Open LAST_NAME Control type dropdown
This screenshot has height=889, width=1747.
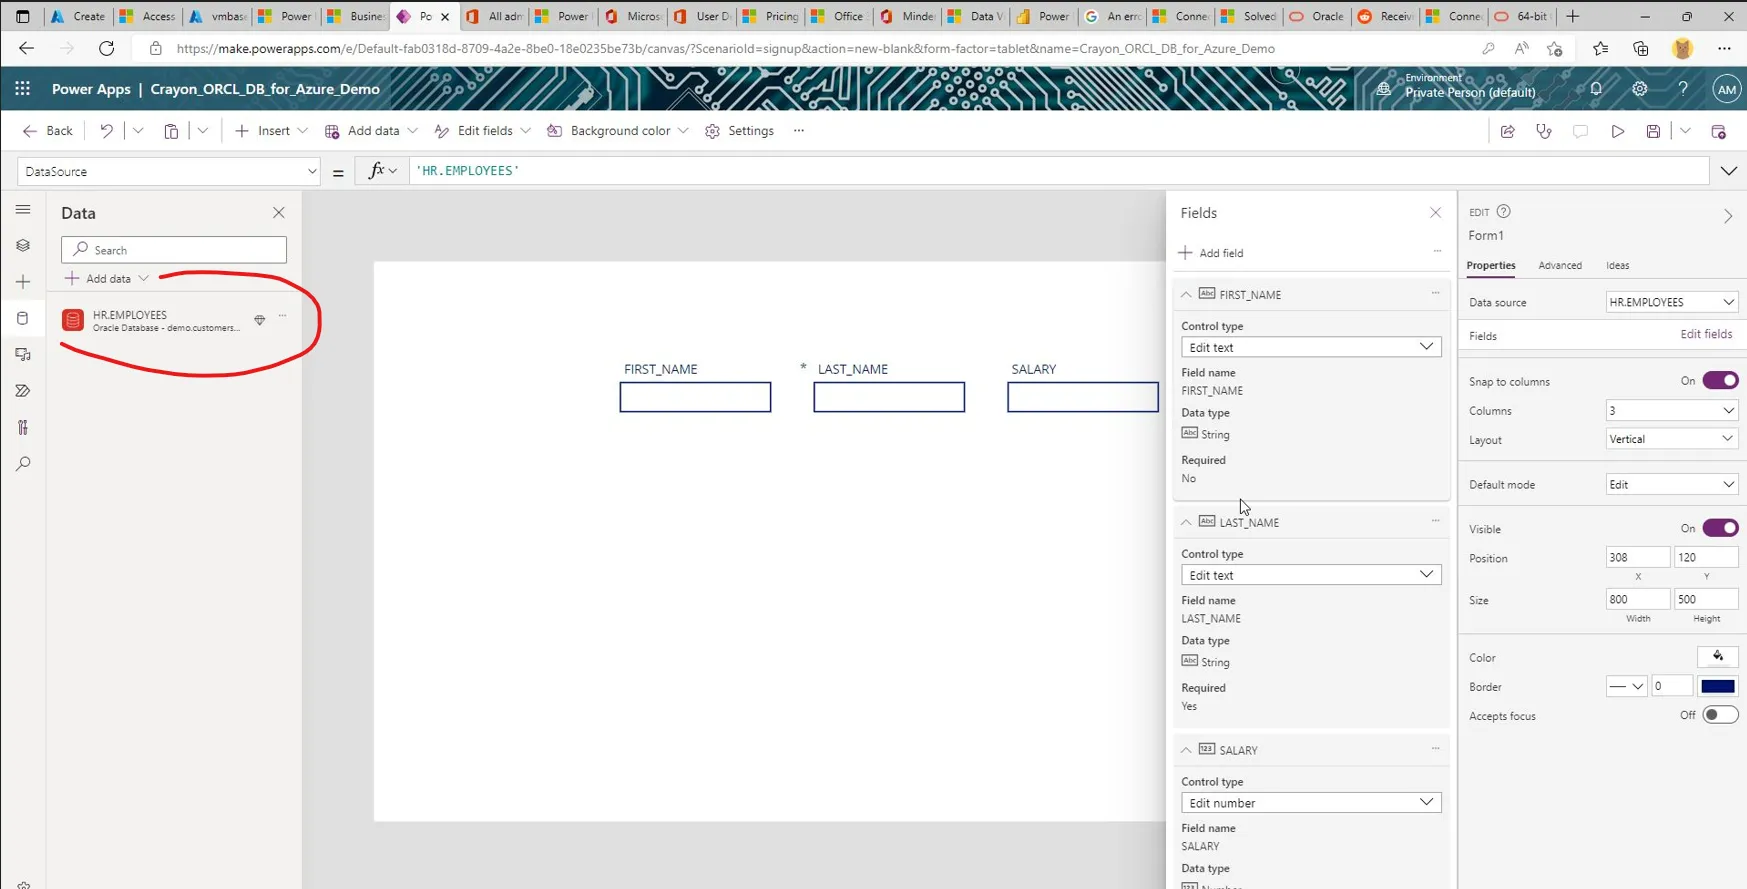(x=1311, y=575)
